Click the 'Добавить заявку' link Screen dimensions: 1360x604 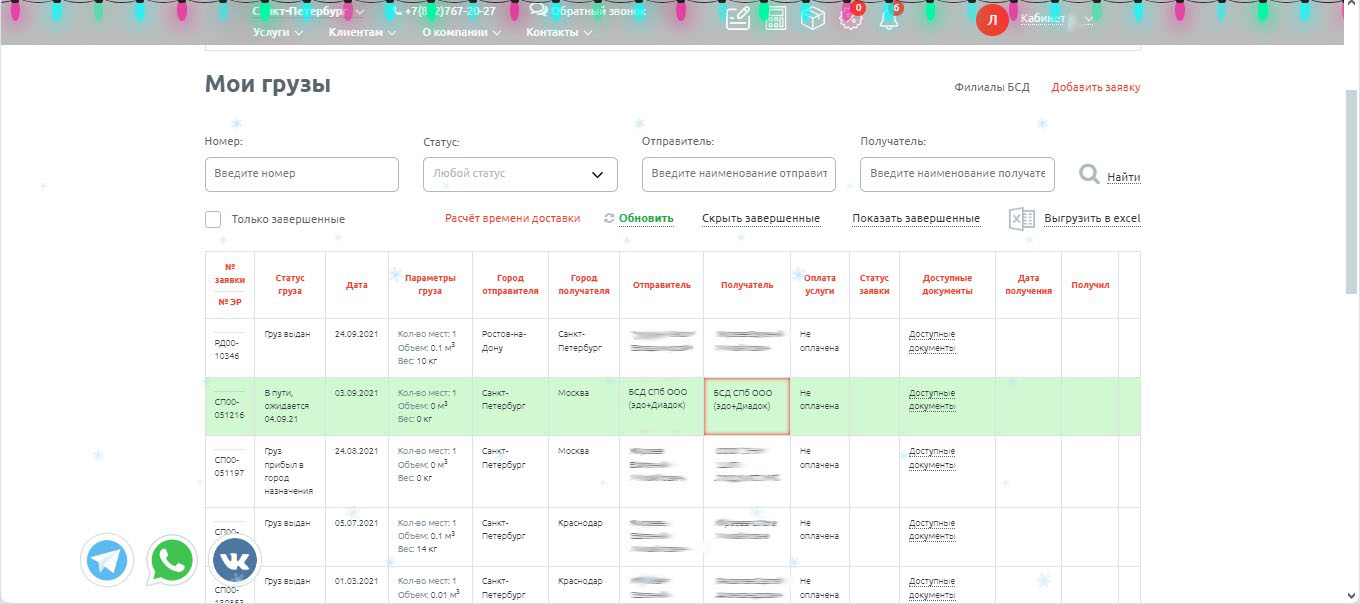1095,87
